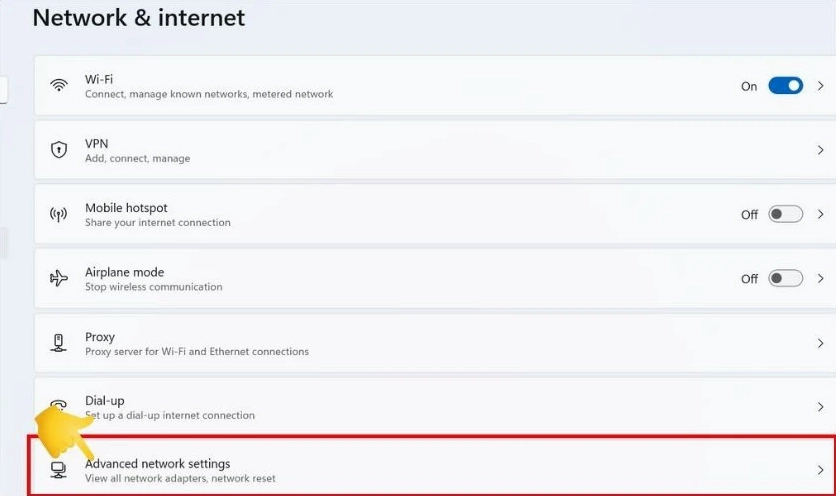Select the Dial-up menu entry
This screenshot has width=836, height=496.
click(105, 400)
